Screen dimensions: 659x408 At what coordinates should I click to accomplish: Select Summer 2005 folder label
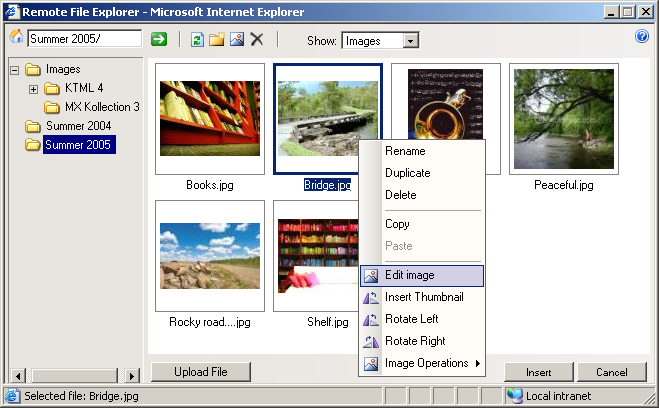pyautogui.click(x=78, y=145)
